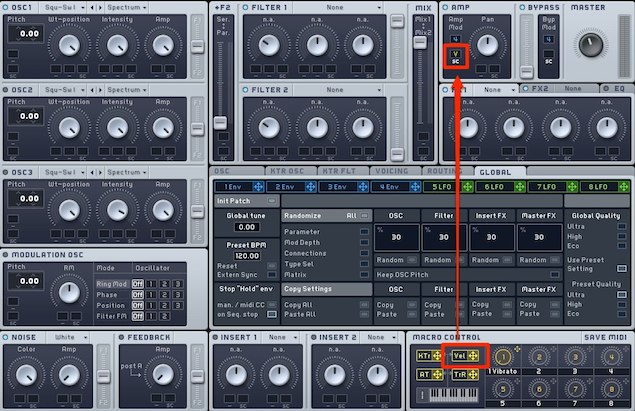Click the KTr macro cross icon

[x=437, y=356]
